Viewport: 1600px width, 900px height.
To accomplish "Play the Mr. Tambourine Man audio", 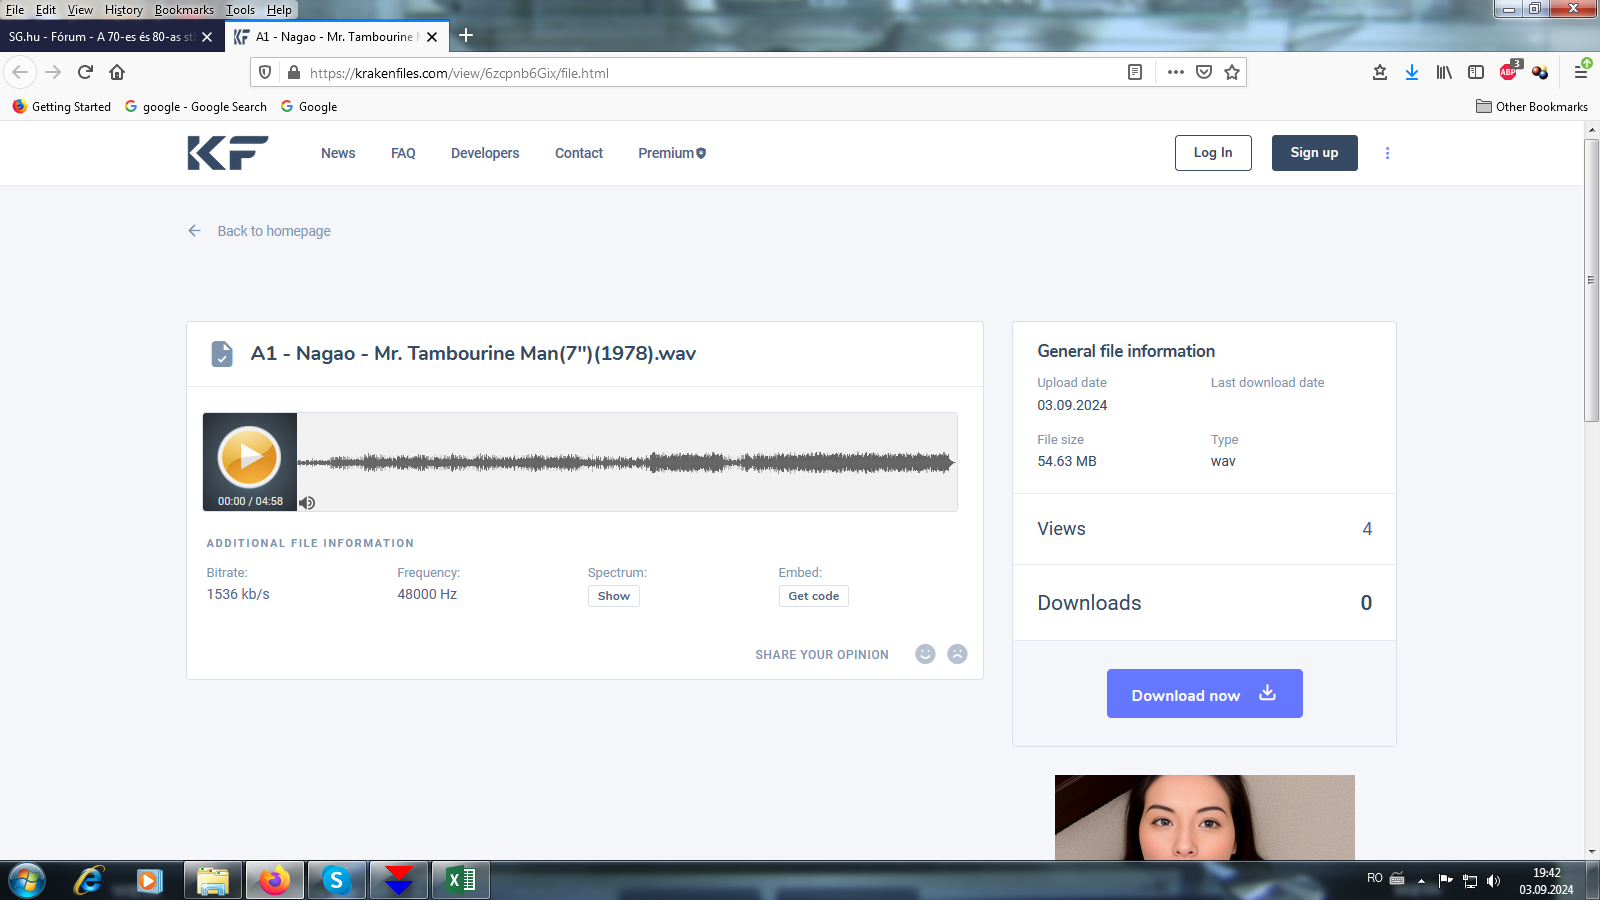I will (x=249, y=457).
